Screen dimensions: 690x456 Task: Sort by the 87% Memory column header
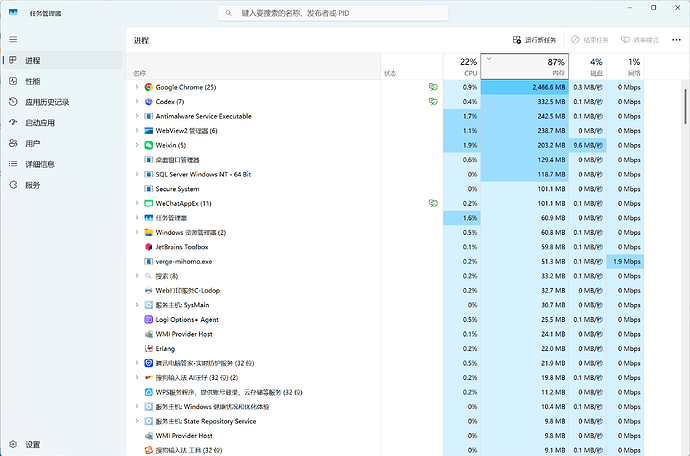pos(525,66)
